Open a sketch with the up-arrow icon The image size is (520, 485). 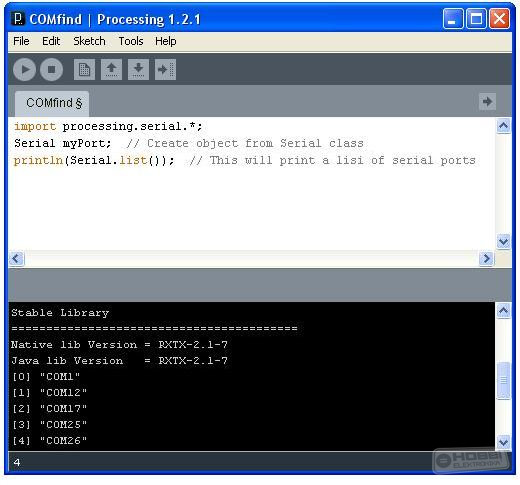point(111,69)
